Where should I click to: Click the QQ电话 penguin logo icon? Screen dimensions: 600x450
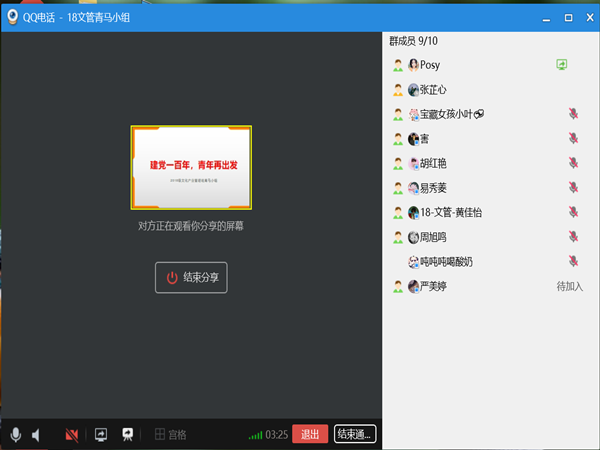point(12,16)
